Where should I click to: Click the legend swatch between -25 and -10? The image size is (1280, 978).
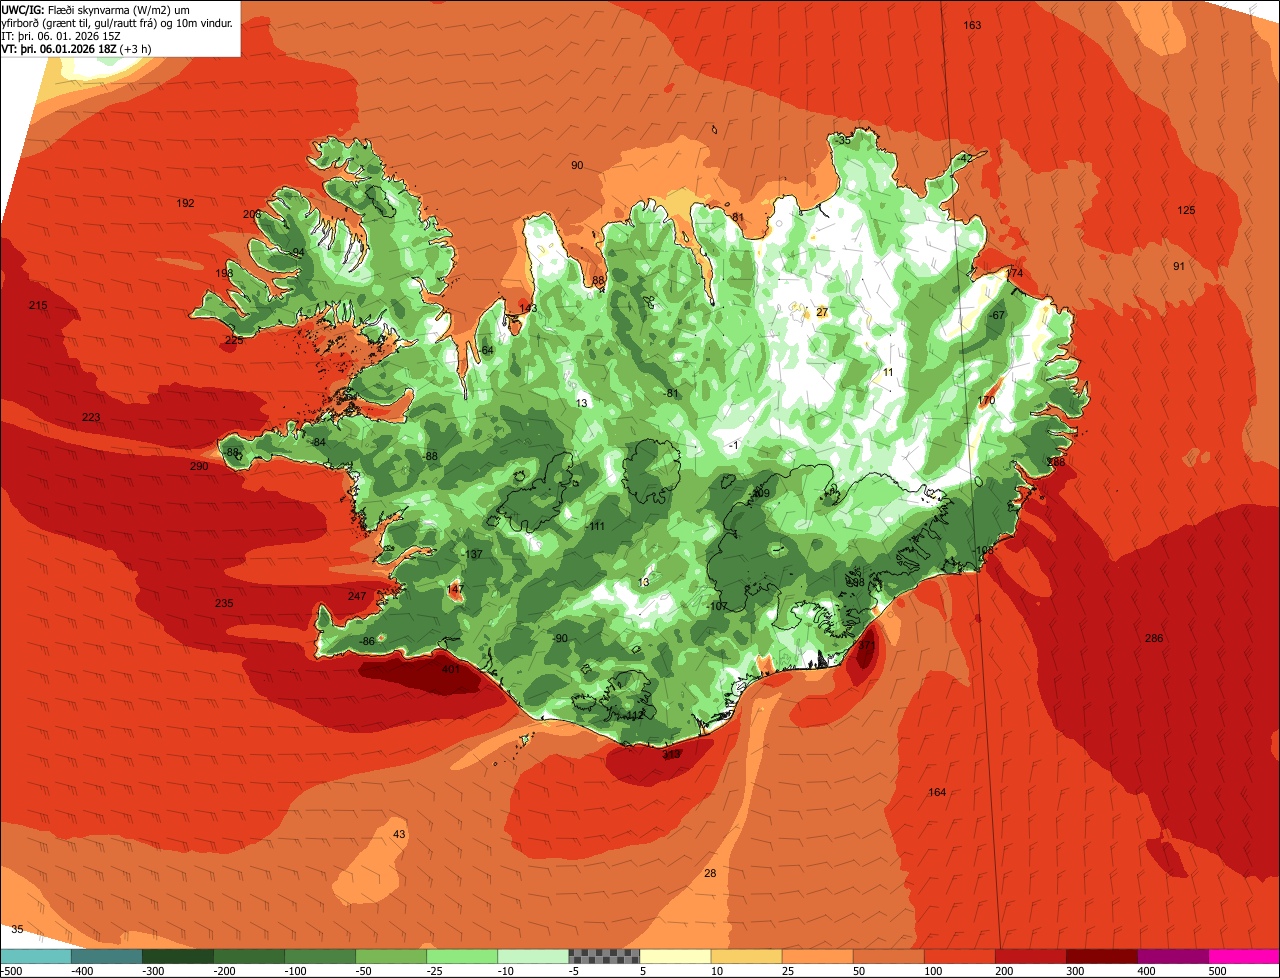[x=462, y=956]
